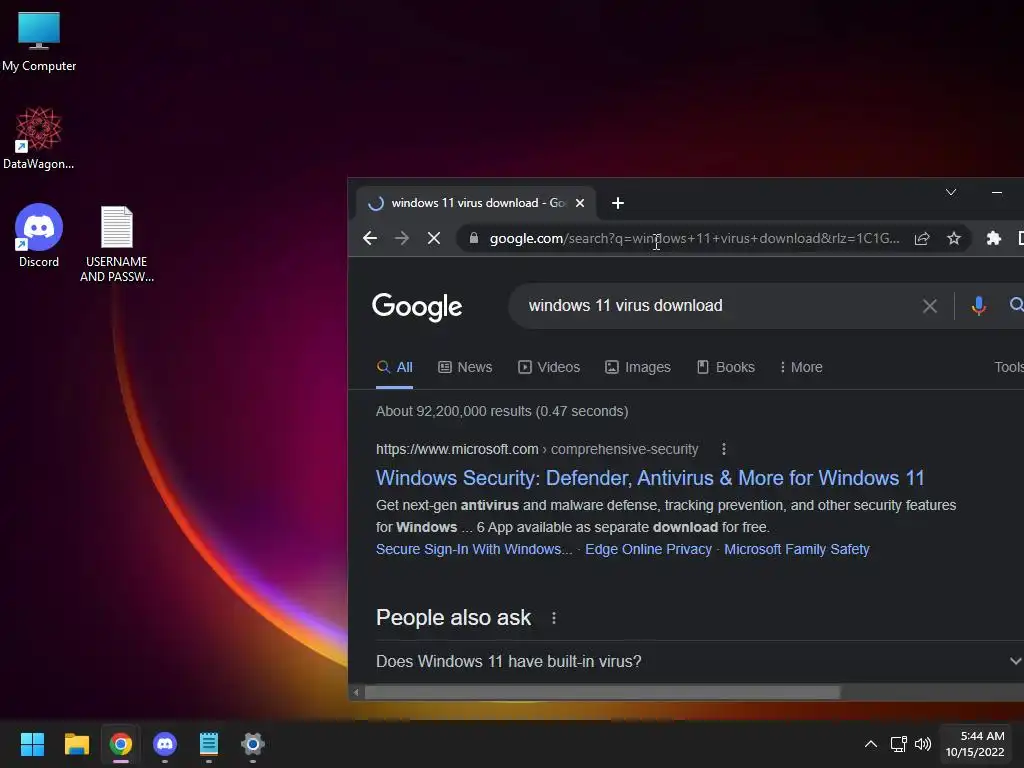Open the microsoft.com result options dots

click(723, 449)
